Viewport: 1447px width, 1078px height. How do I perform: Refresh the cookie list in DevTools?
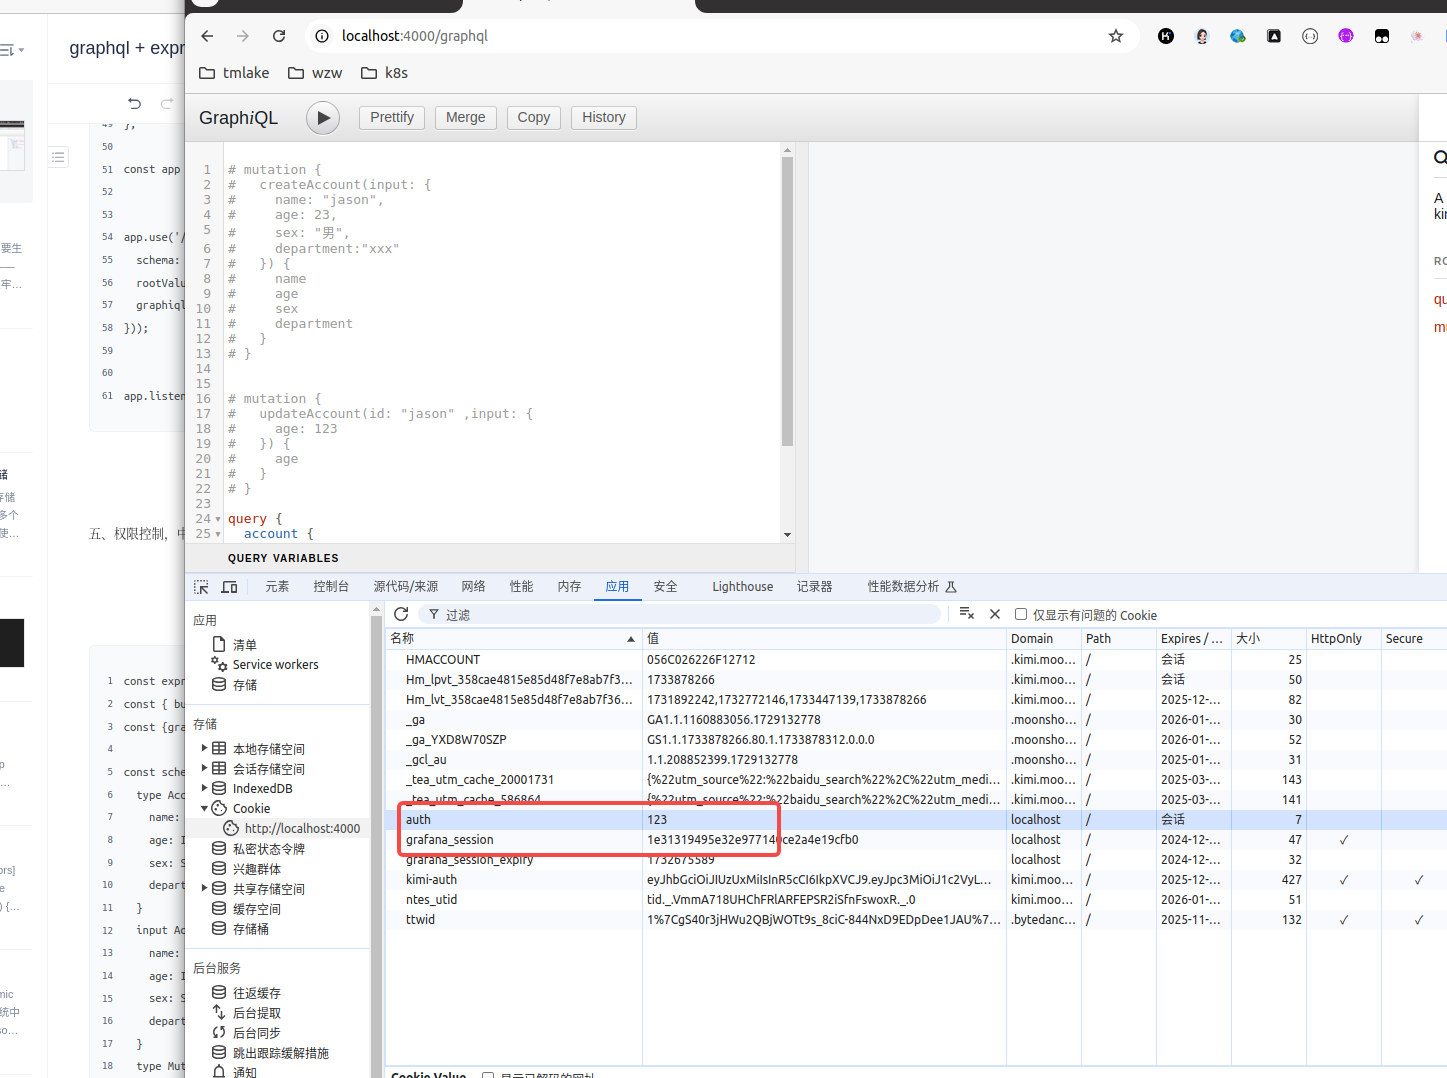(x=401, y=614)
